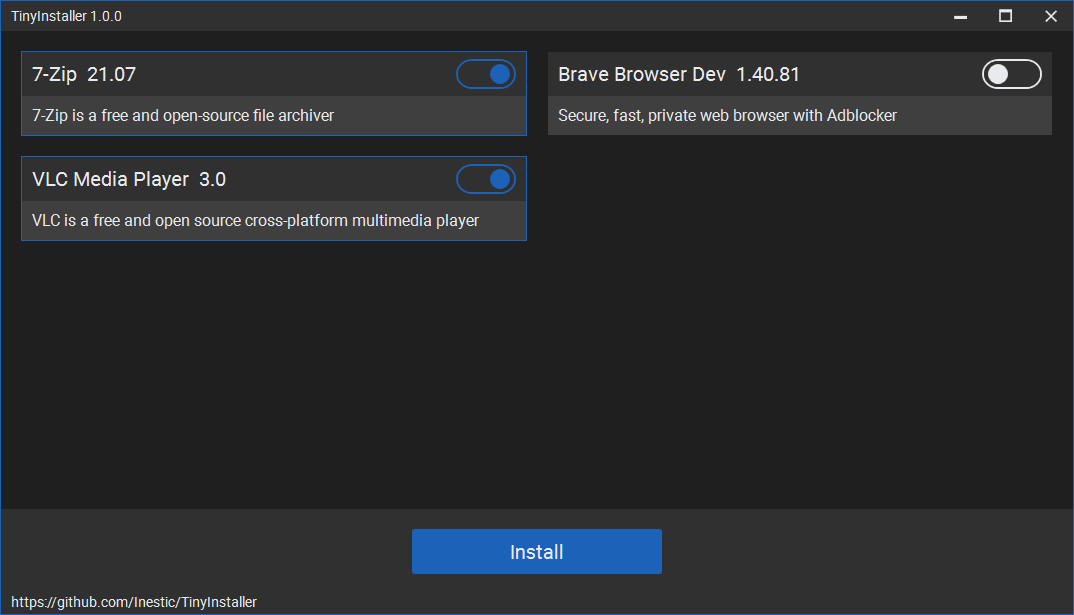
Task: Select the 7-Zip 21.07 title
Action: tap(84, 74)
